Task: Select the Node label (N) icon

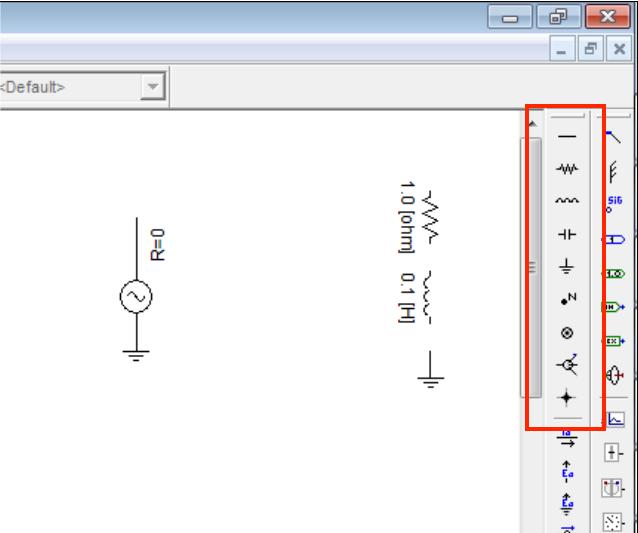Action: pos(566,298)
